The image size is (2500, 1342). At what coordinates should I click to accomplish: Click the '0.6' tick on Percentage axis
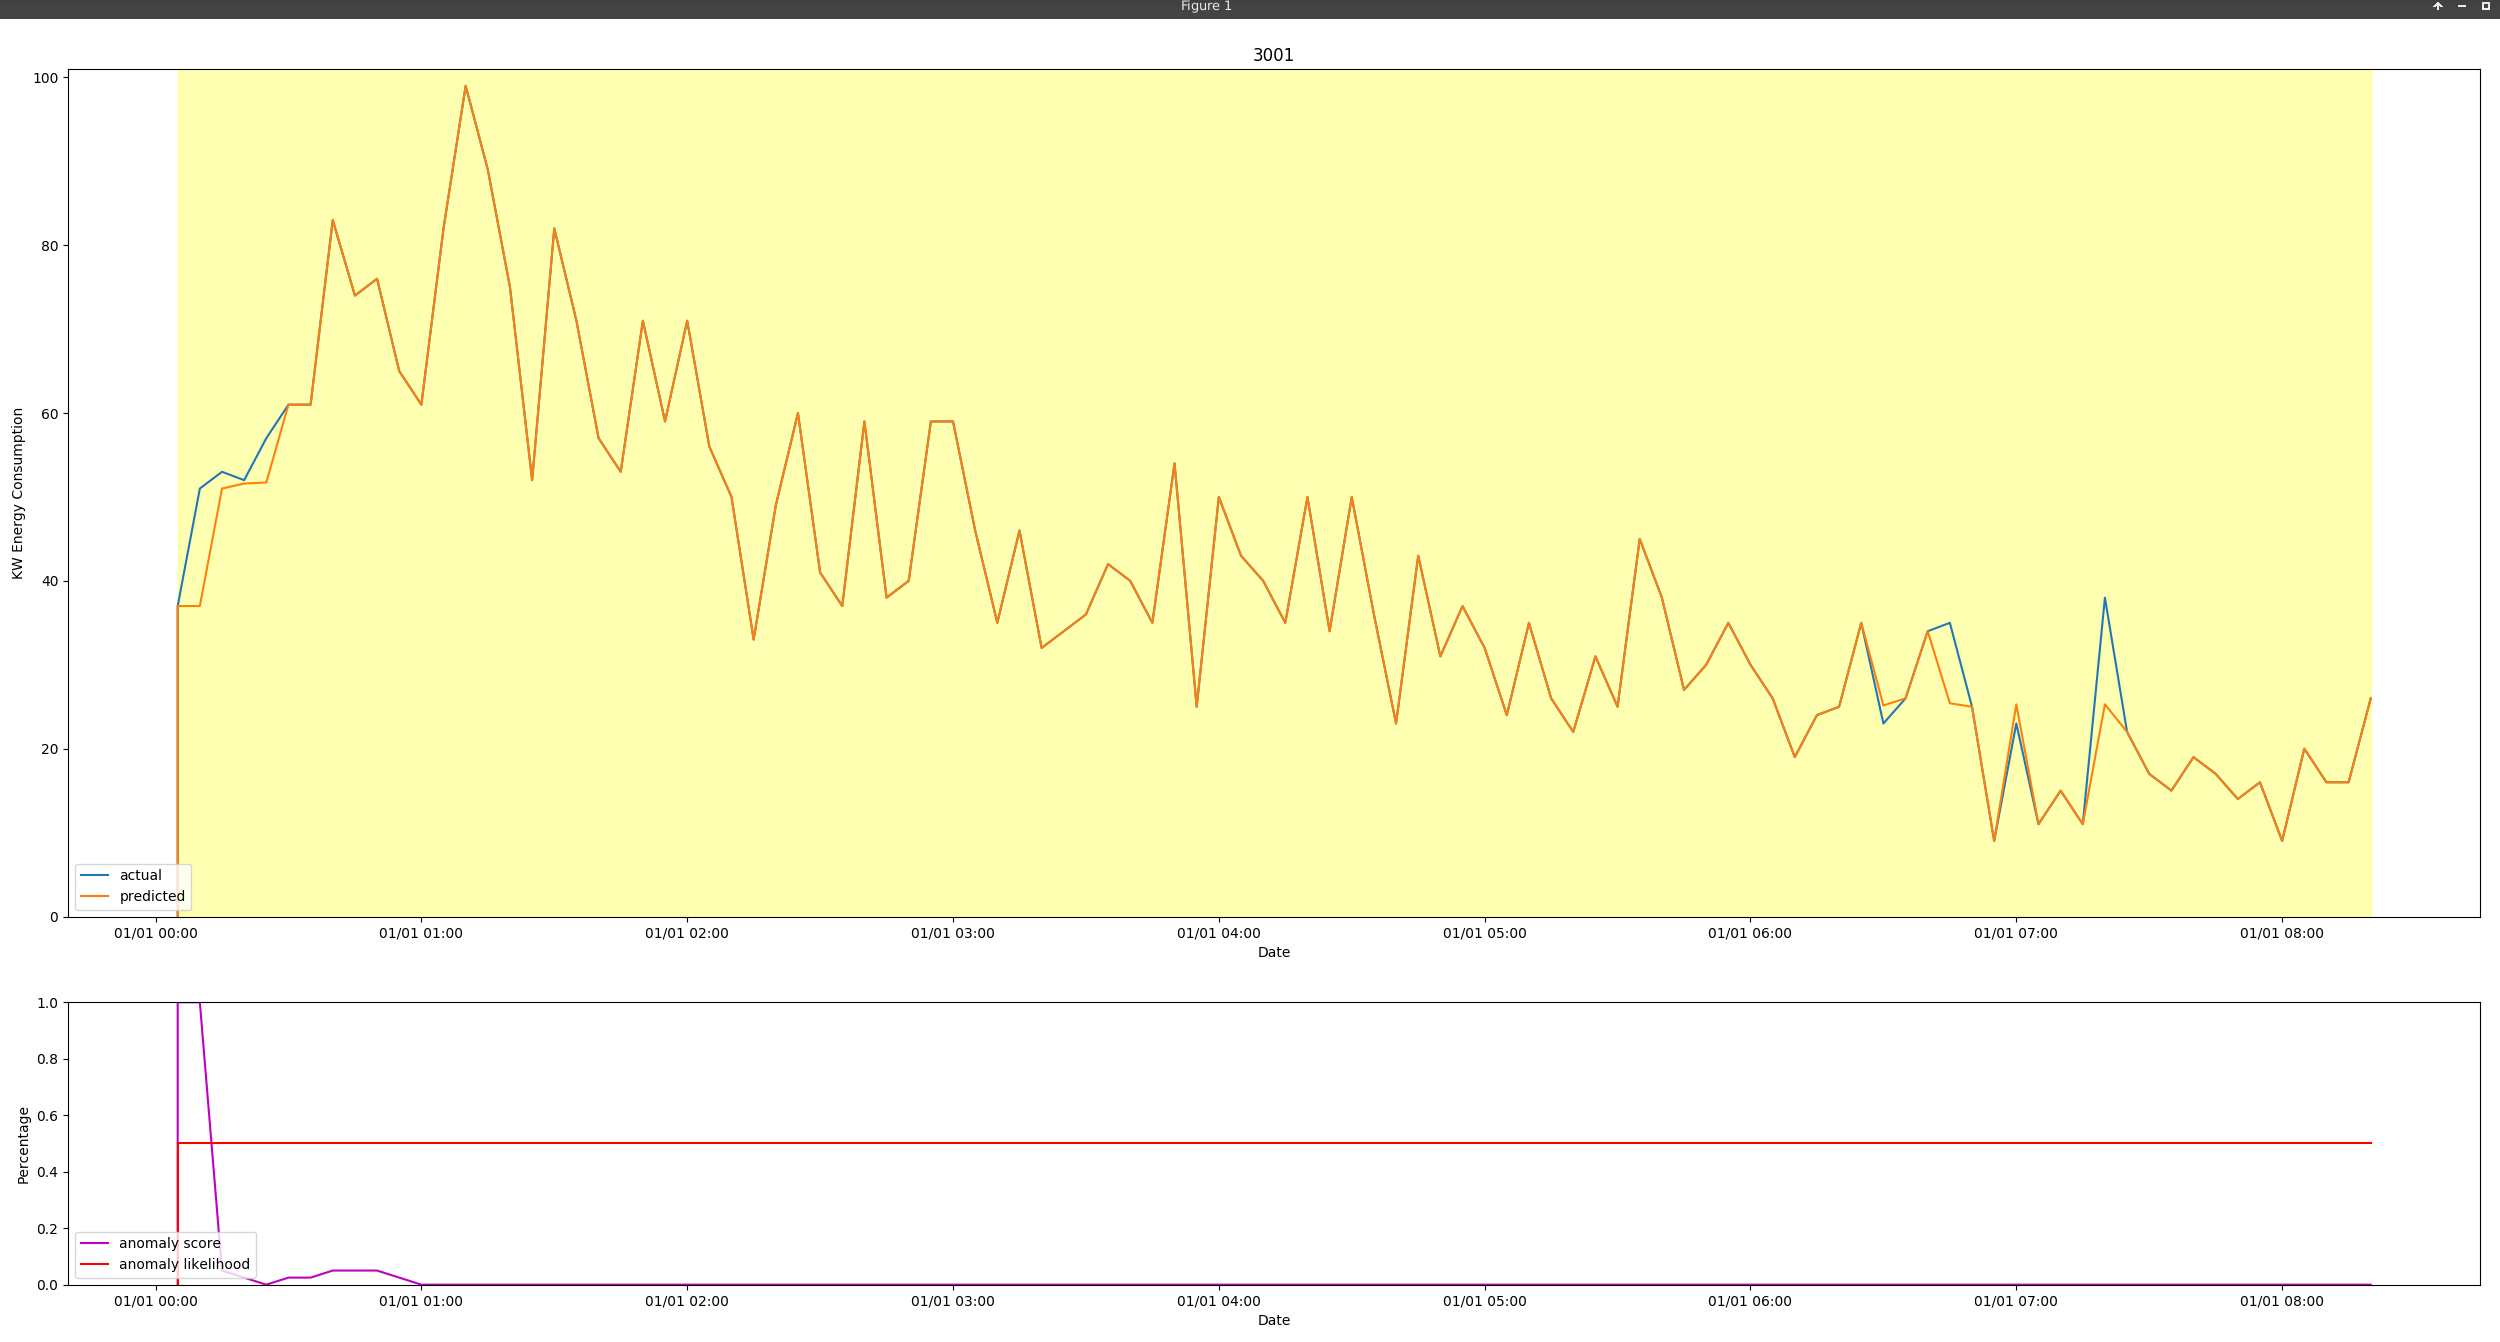coord(47,1116)
